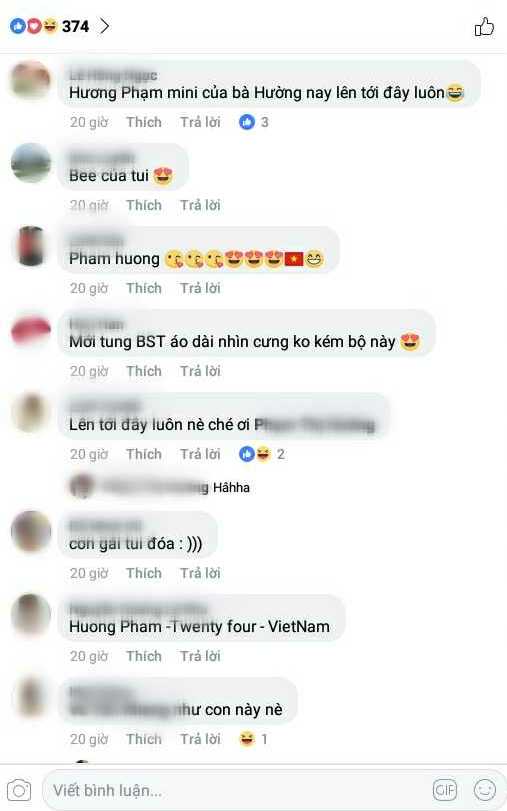Open the emoji smiley picker icon

click(x=485, y=790)
